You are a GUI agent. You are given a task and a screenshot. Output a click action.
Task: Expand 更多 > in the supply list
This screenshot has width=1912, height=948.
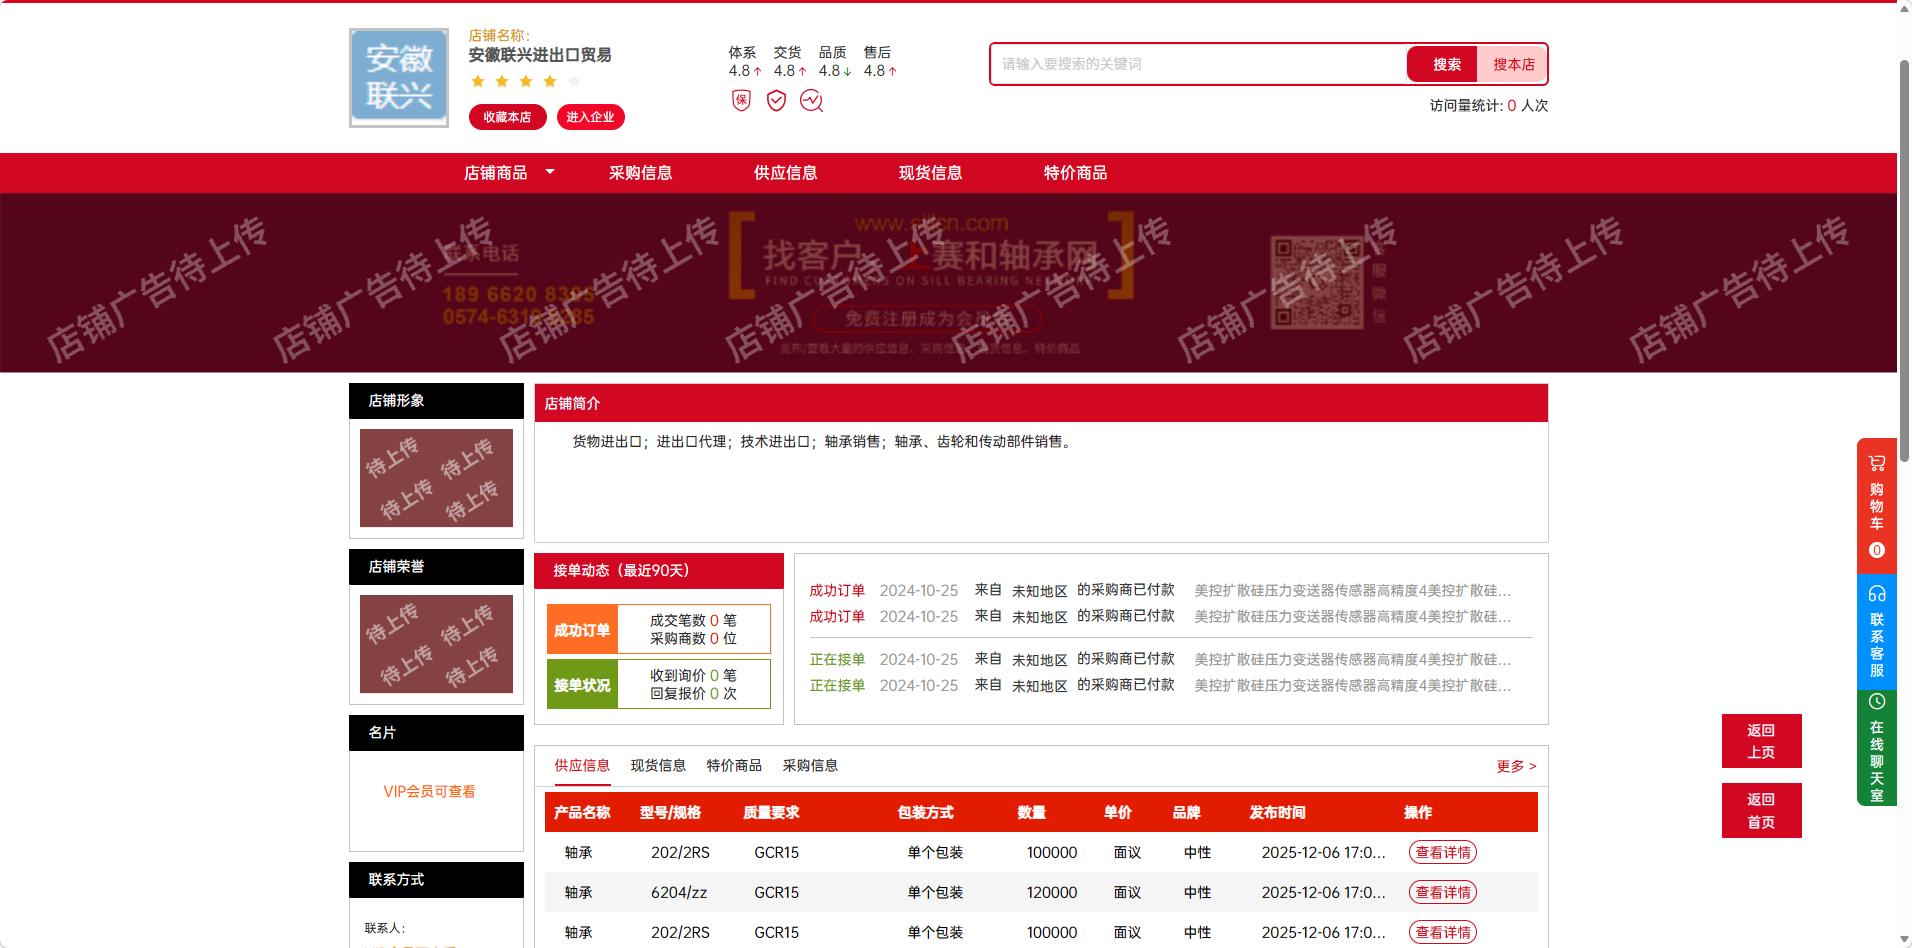1515,766
